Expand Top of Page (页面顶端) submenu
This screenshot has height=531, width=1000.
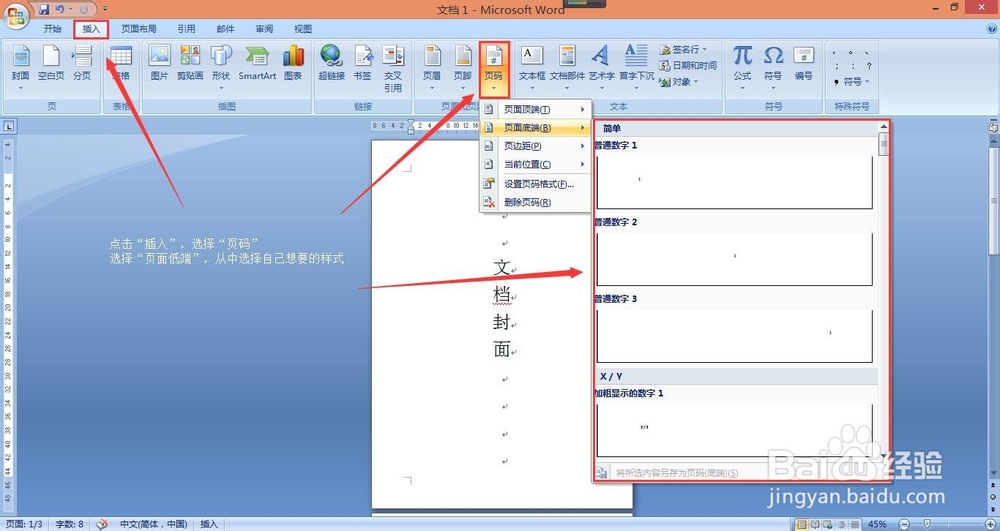coord(535,110)
